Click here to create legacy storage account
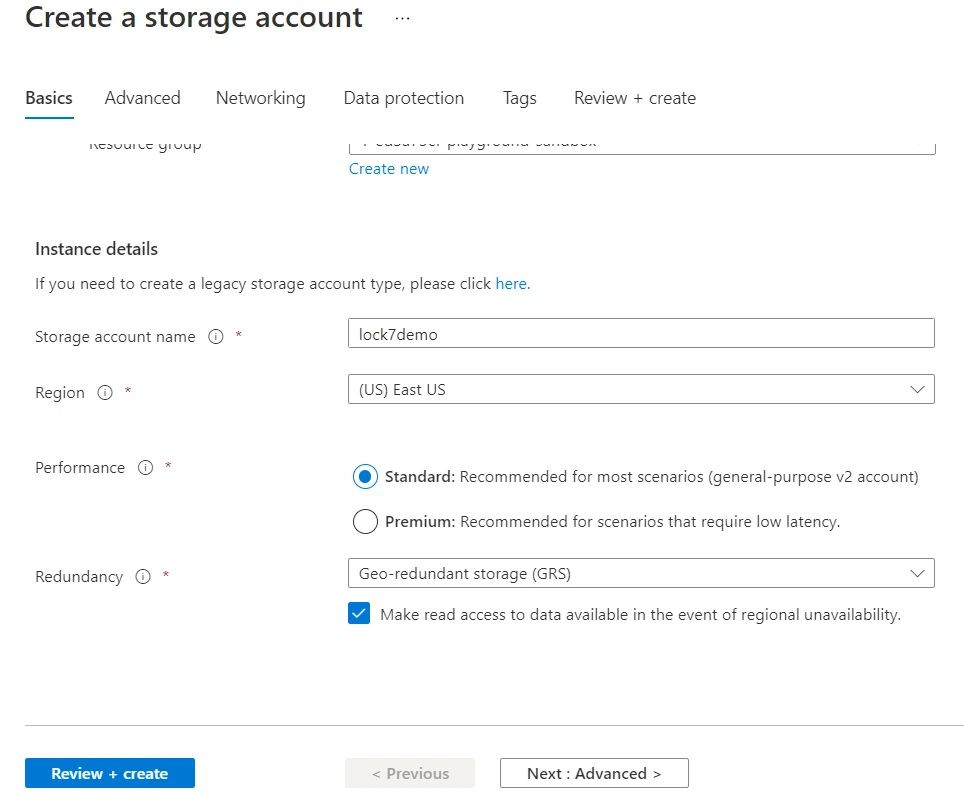 (x=511, y=284)
